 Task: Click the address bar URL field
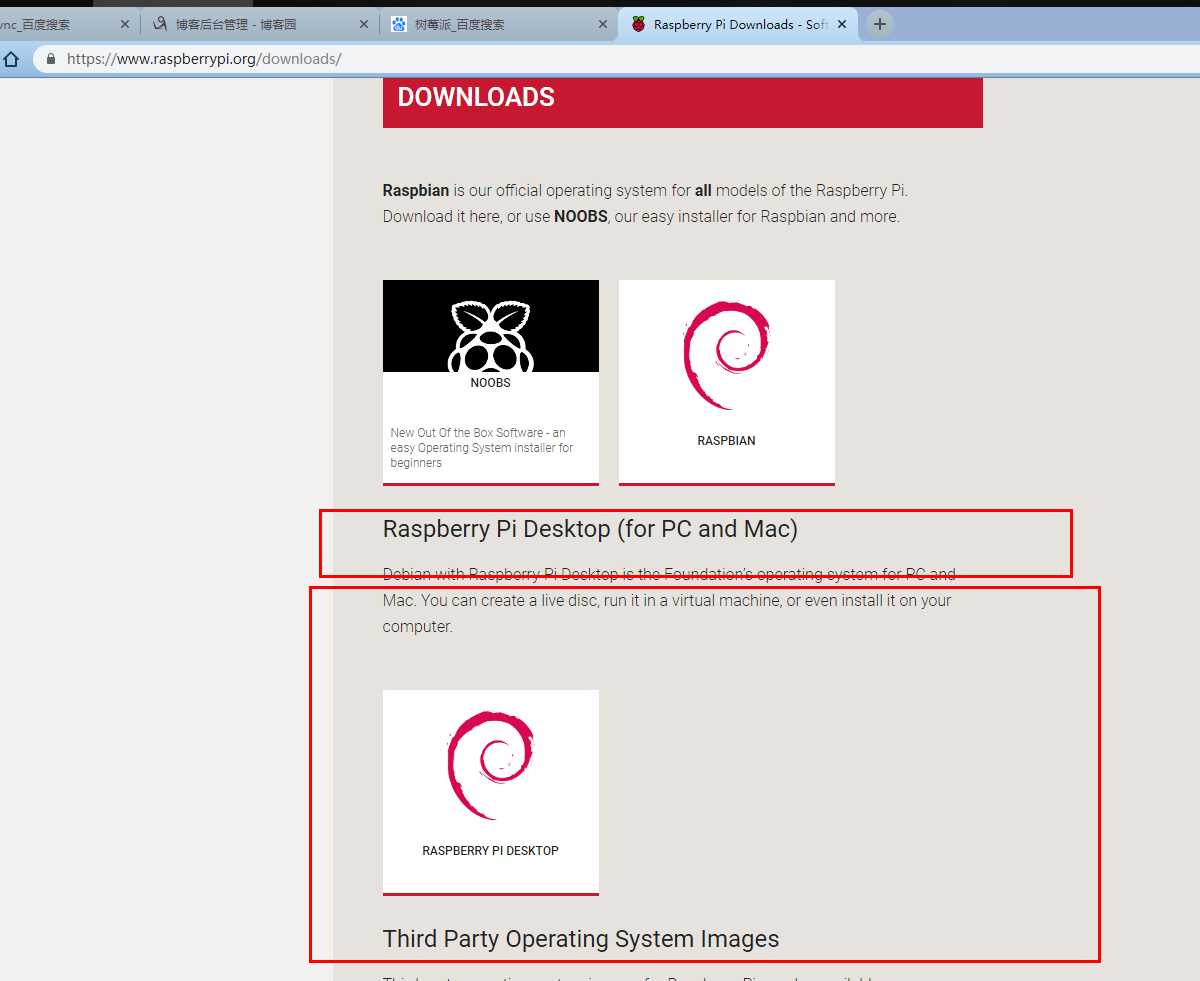(x=617, y=59)
